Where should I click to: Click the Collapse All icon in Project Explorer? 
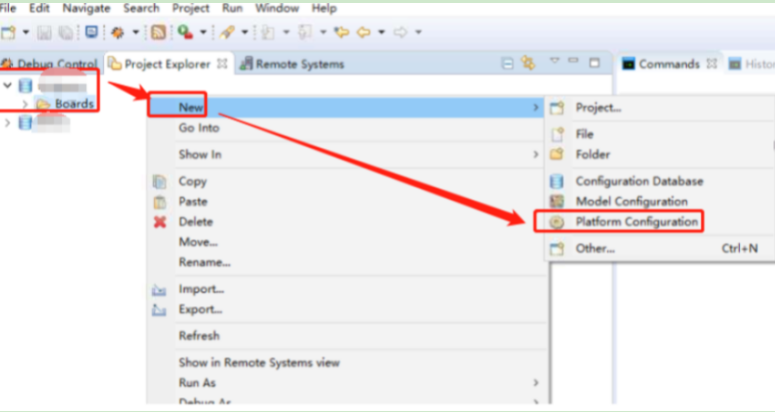point(507,64)
